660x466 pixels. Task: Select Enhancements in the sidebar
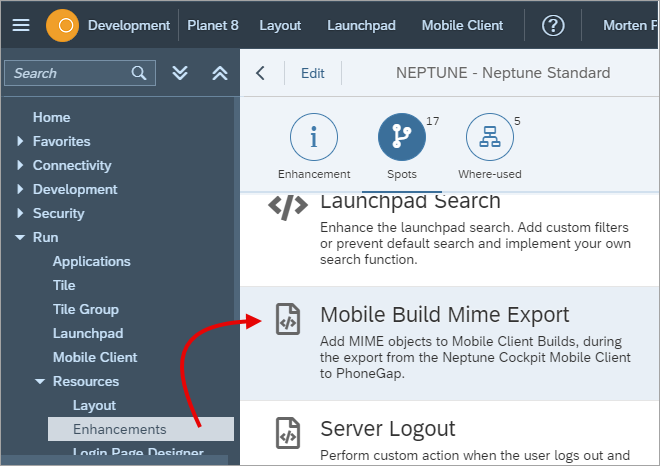141,429
